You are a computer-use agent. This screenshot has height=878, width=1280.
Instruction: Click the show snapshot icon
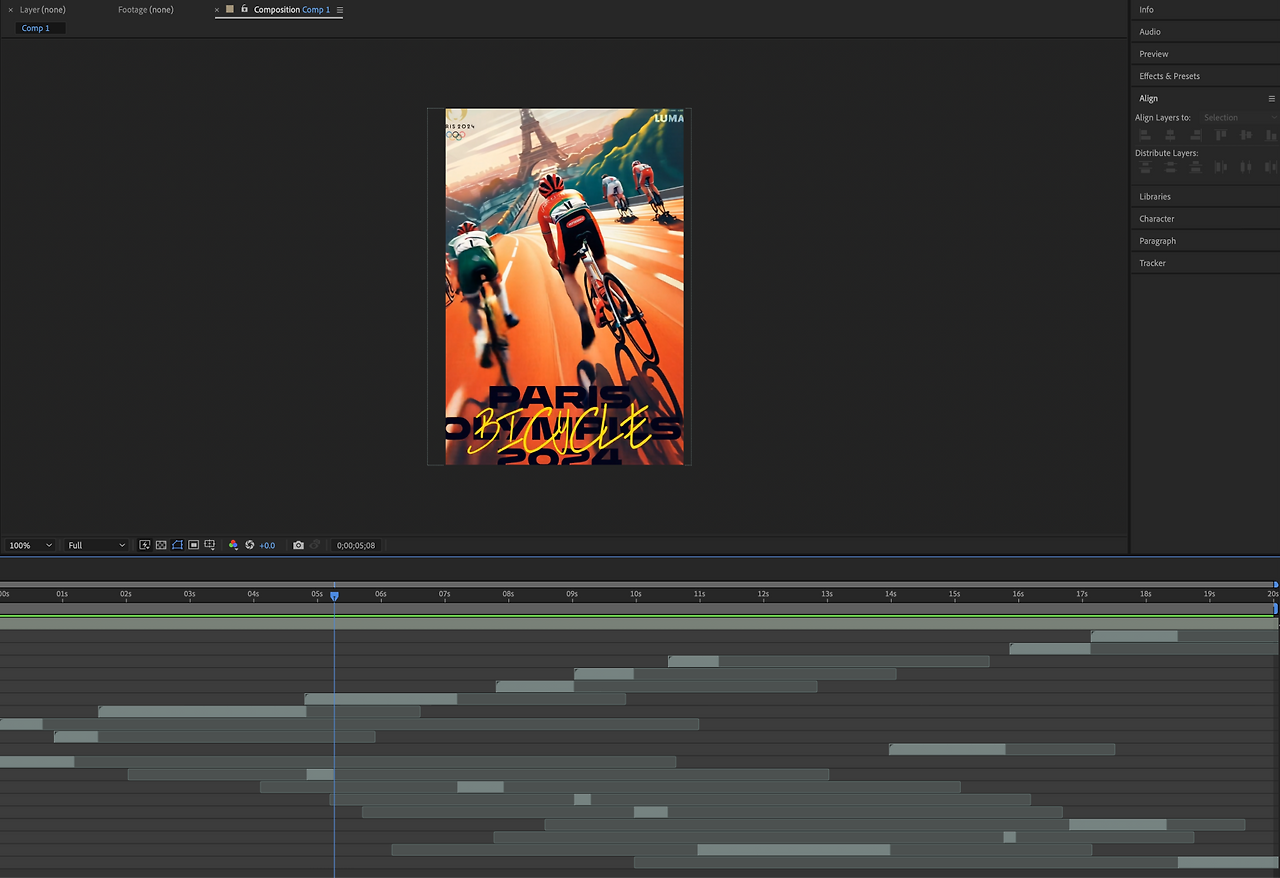coord(315,545)
